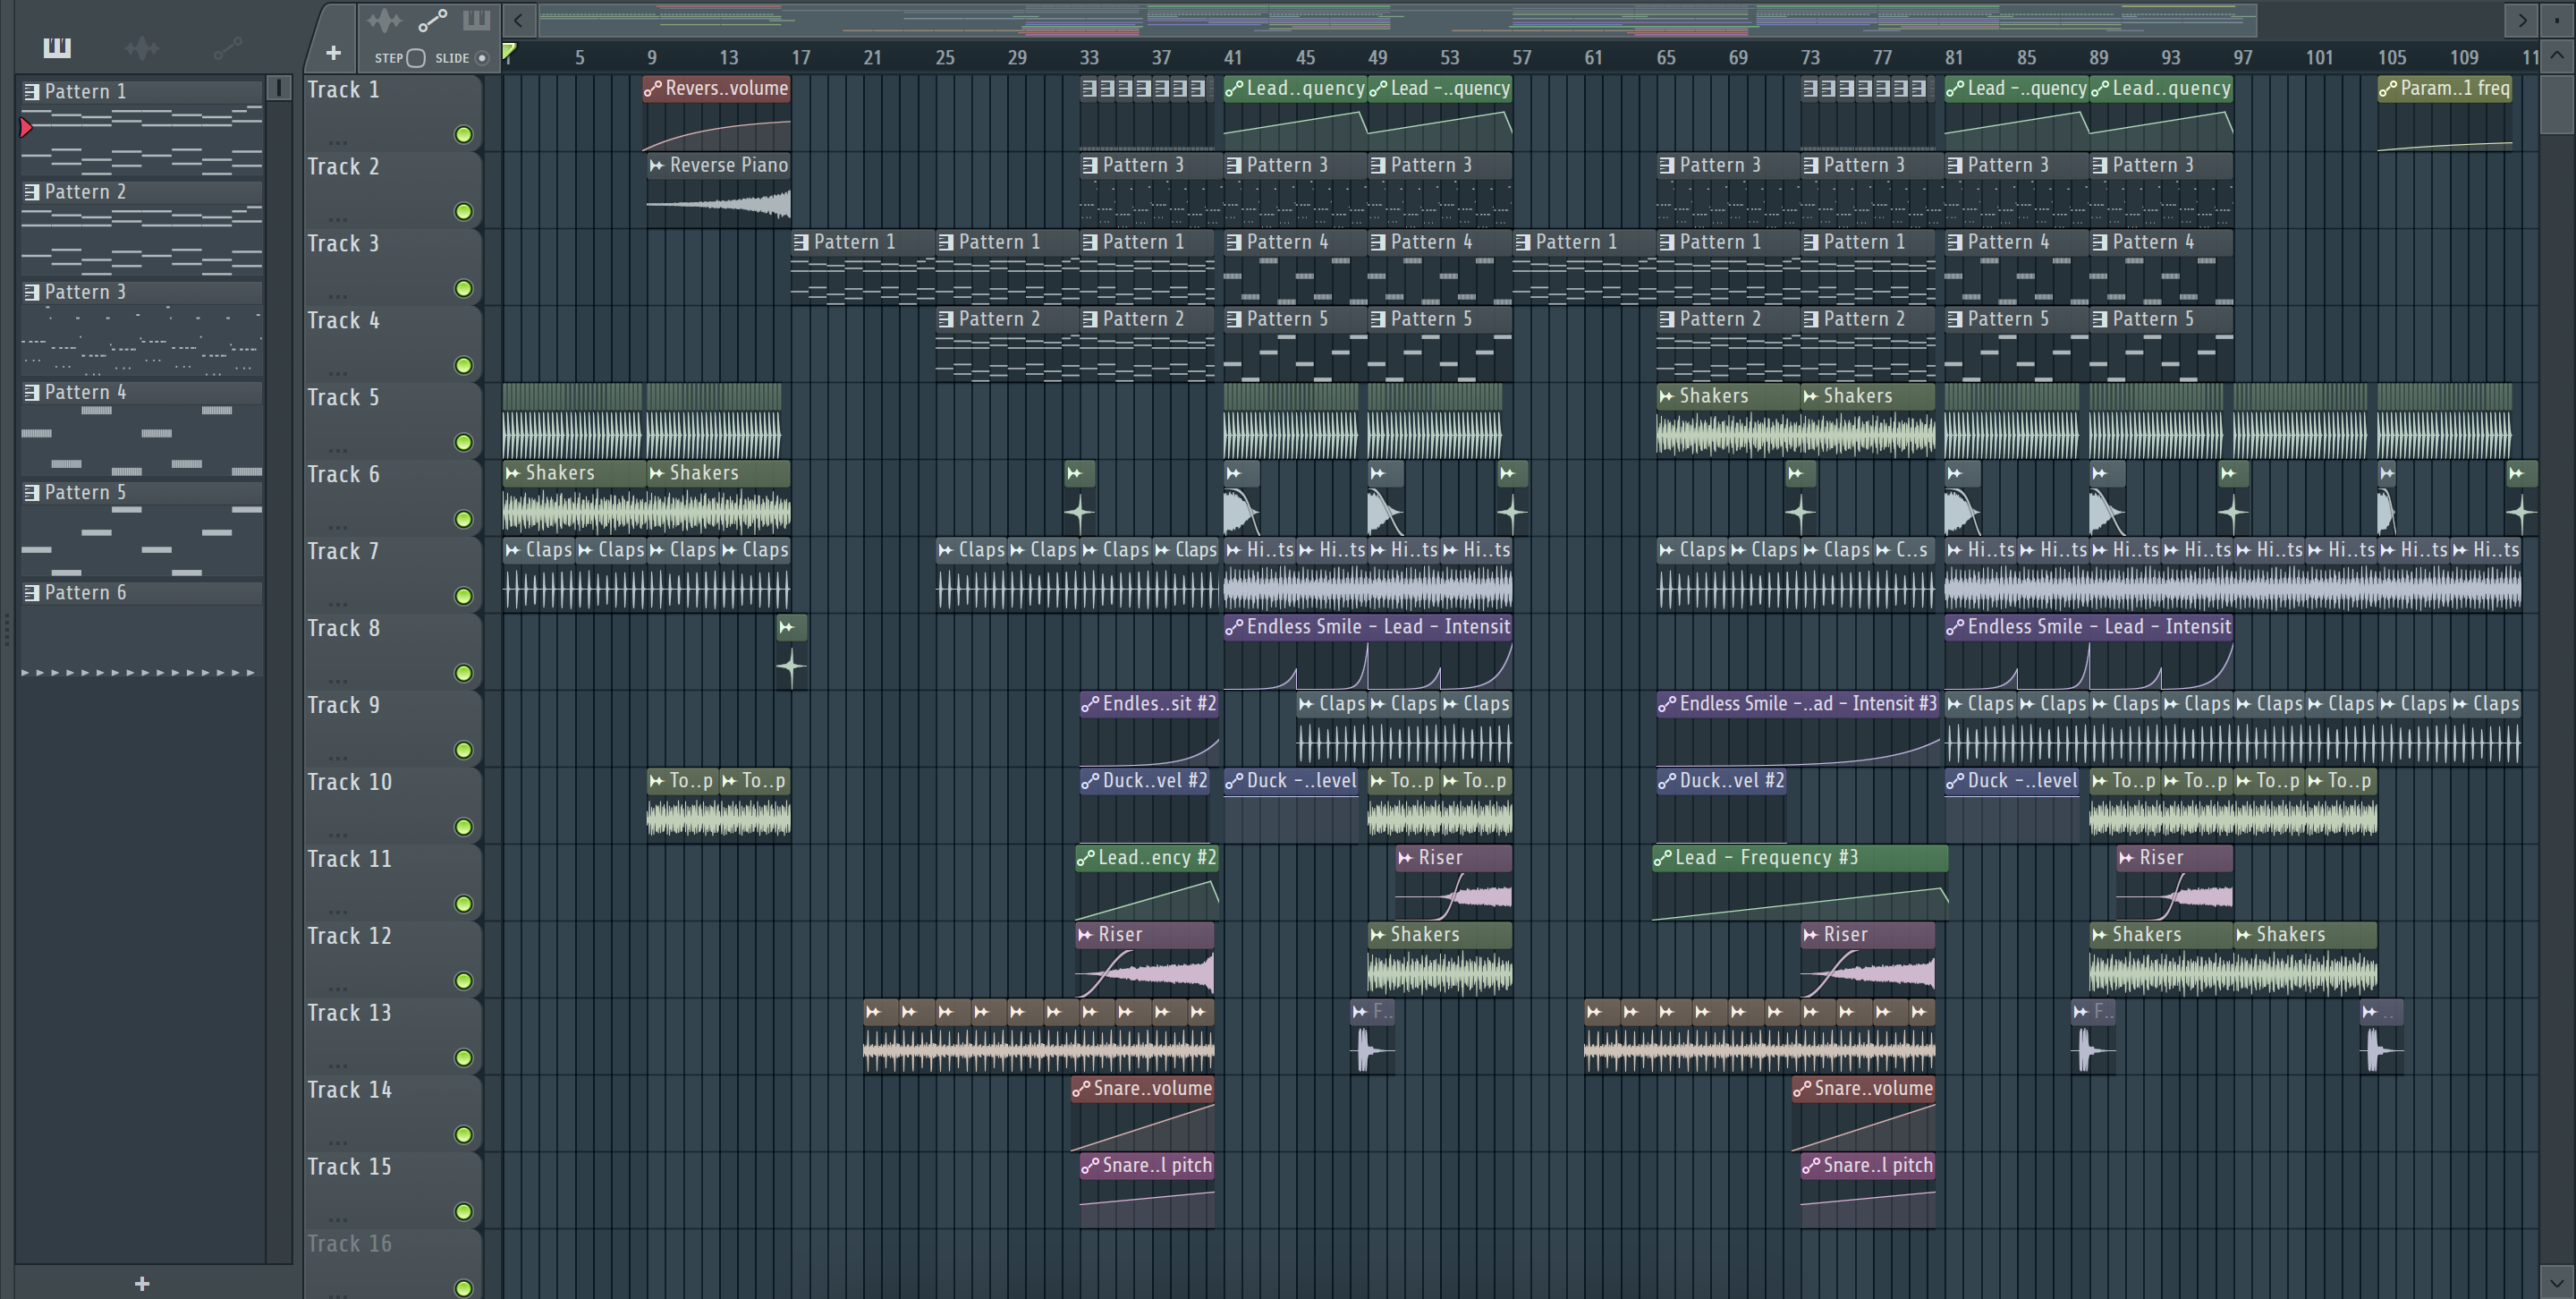Mute Track 13 with its green light
Image resolution: width=2576 pixels, height=1299 pixels.
click(x=463, y=1058)
